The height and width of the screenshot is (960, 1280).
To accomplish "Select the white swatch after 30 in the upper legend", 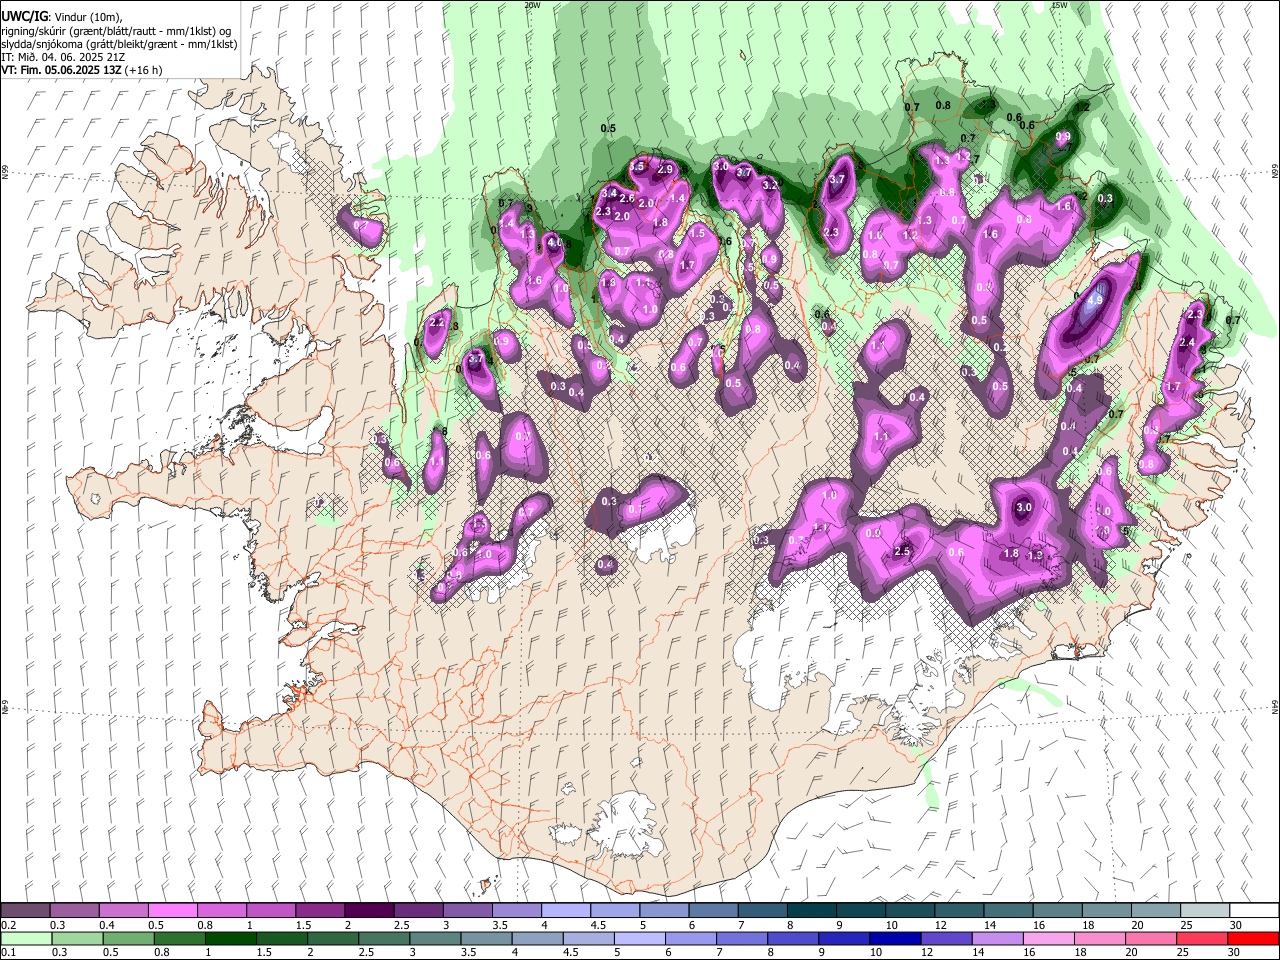I will [1254, 911].
